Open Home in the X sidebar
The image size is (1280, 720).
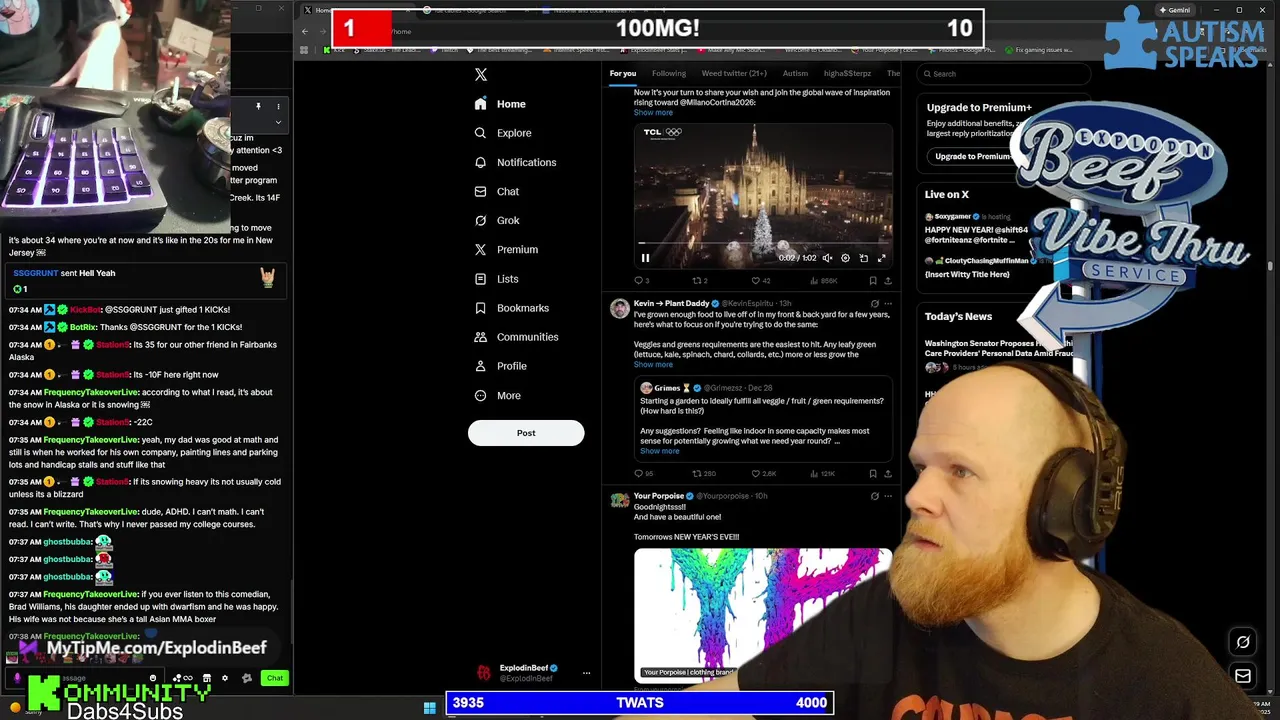click(x=500, y=104)
